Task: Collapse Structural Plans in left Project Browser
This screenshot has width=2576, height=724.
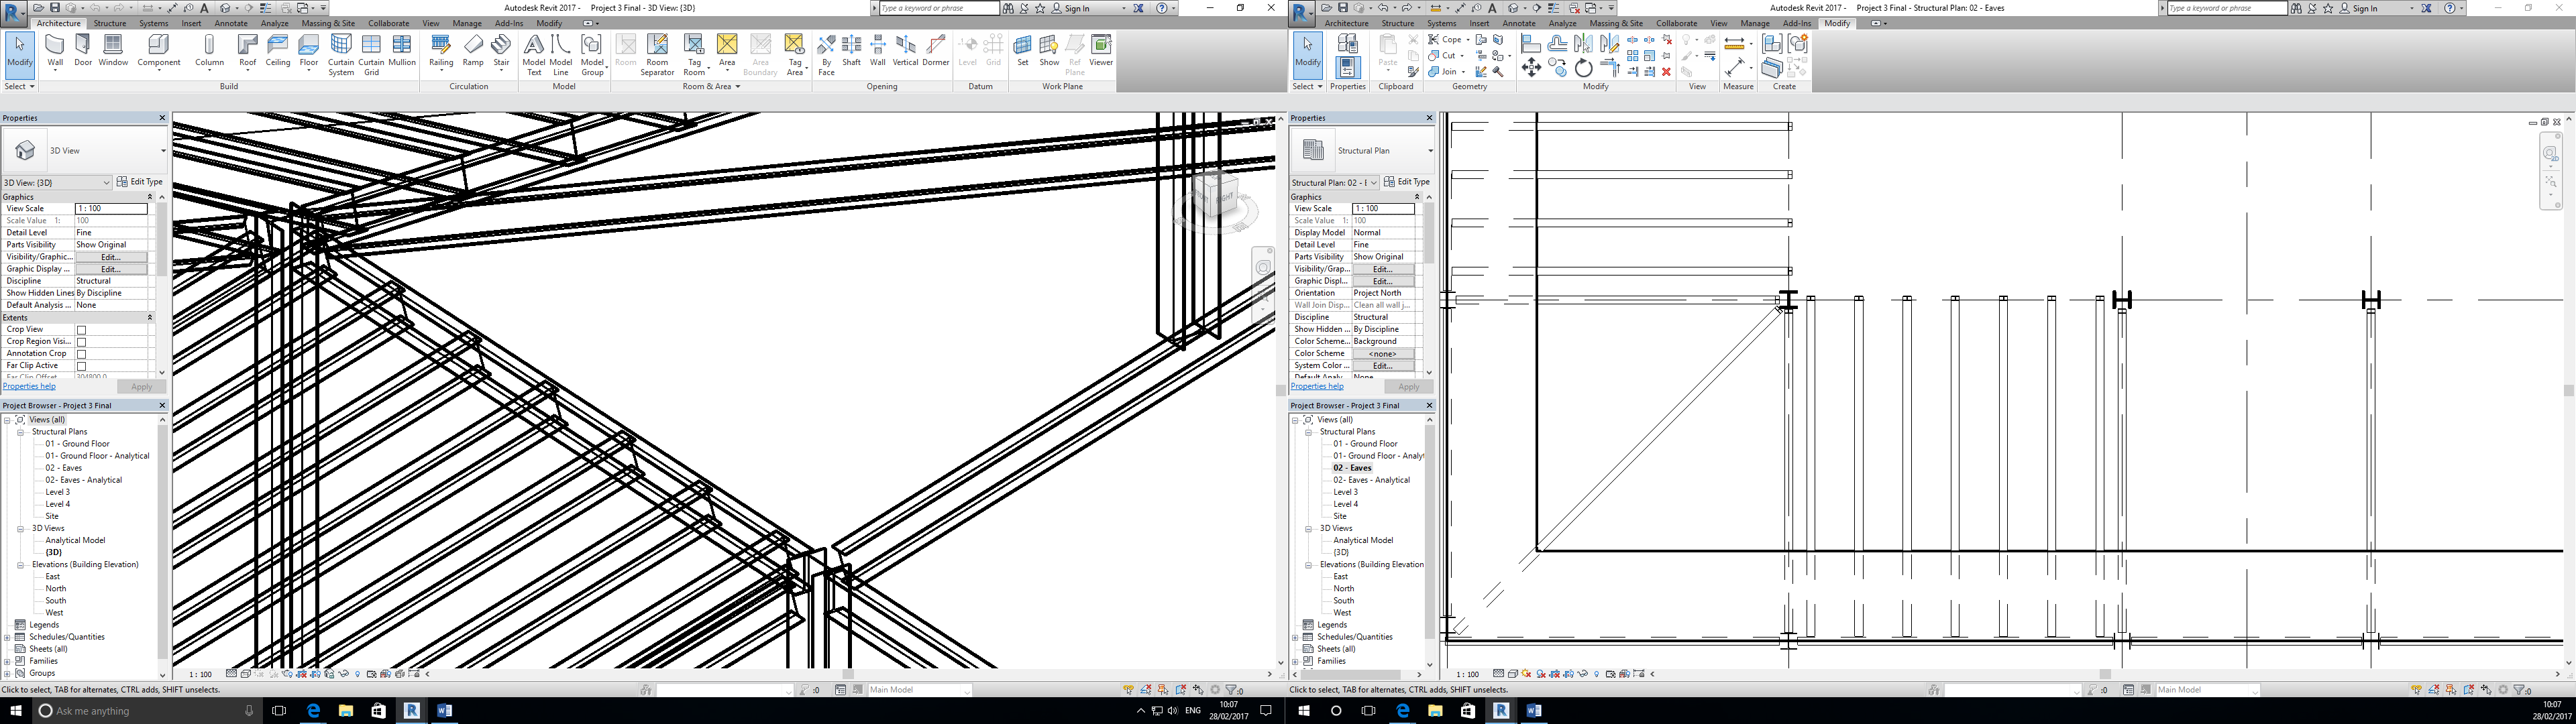Action: (x=20, y=432)
